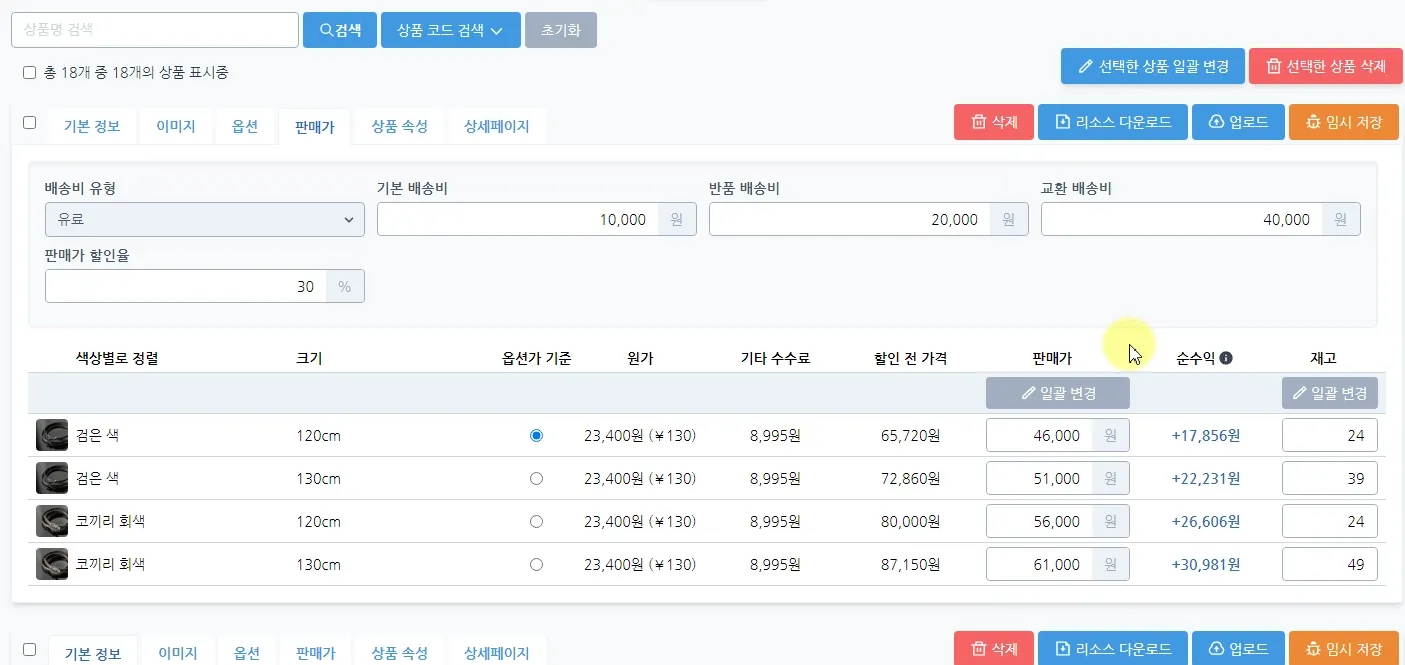Click the 교환 배송비 input field

1182,220
